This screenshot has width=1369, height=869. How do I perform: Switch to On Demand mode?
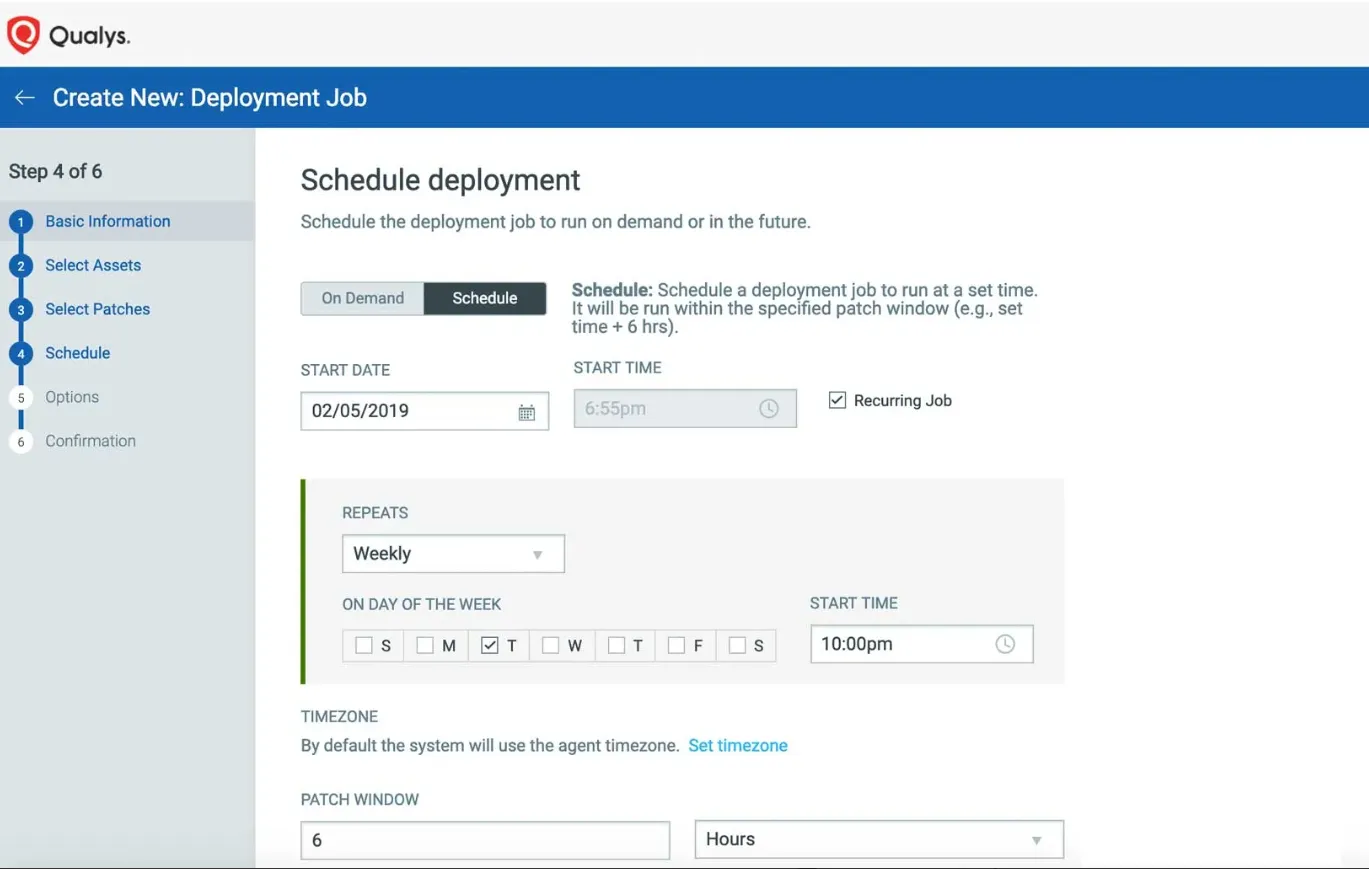pos(362,298)
